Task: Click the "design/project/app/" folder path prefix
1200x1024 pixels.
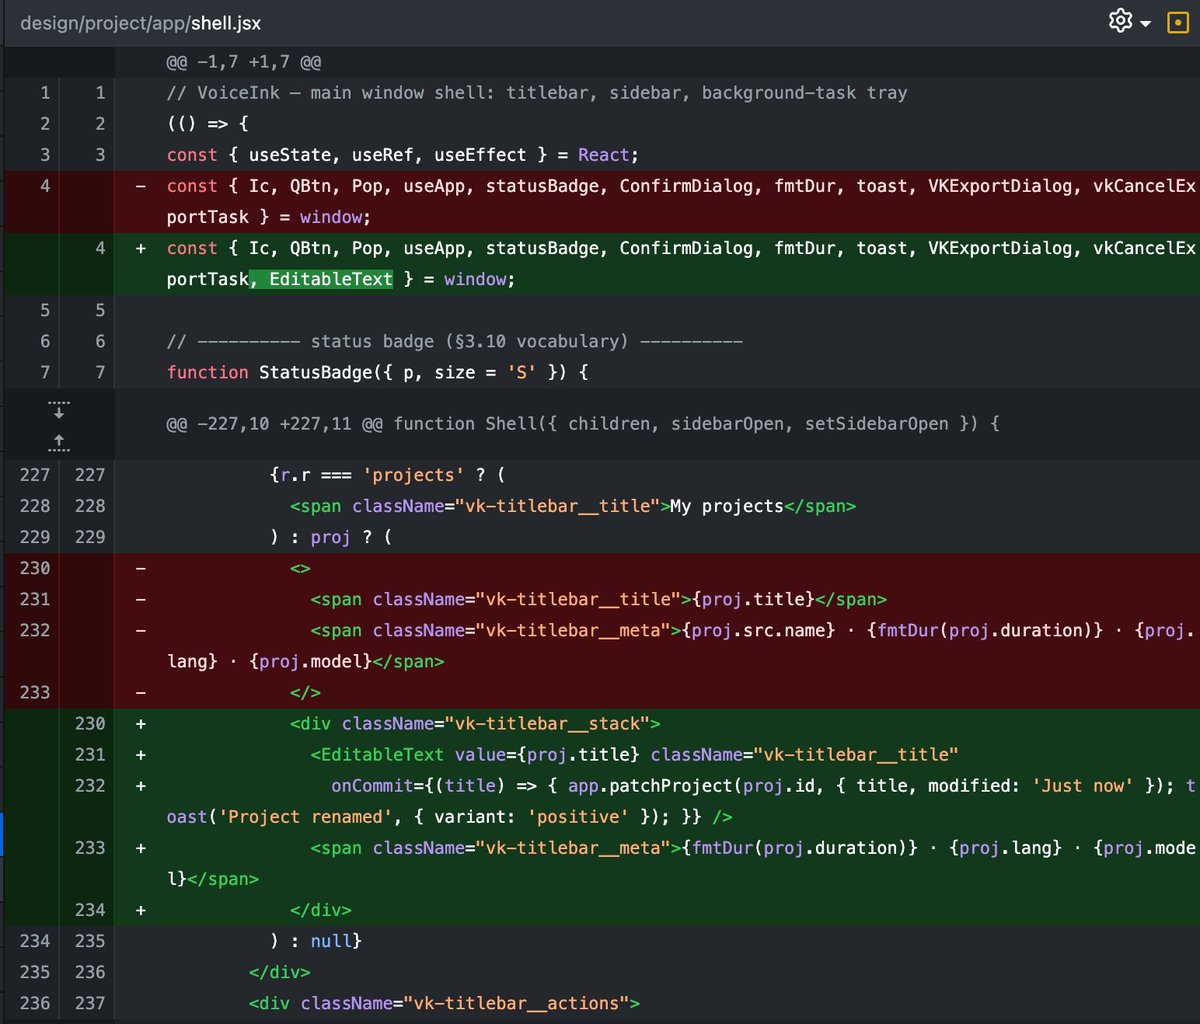Action: point(106,22)
